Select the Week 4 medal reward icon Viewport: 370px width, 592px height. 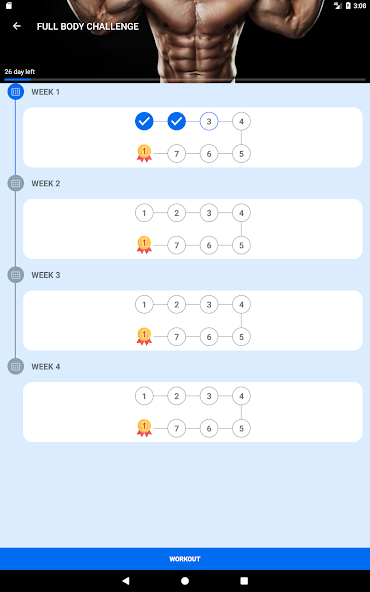coord(144,428)
